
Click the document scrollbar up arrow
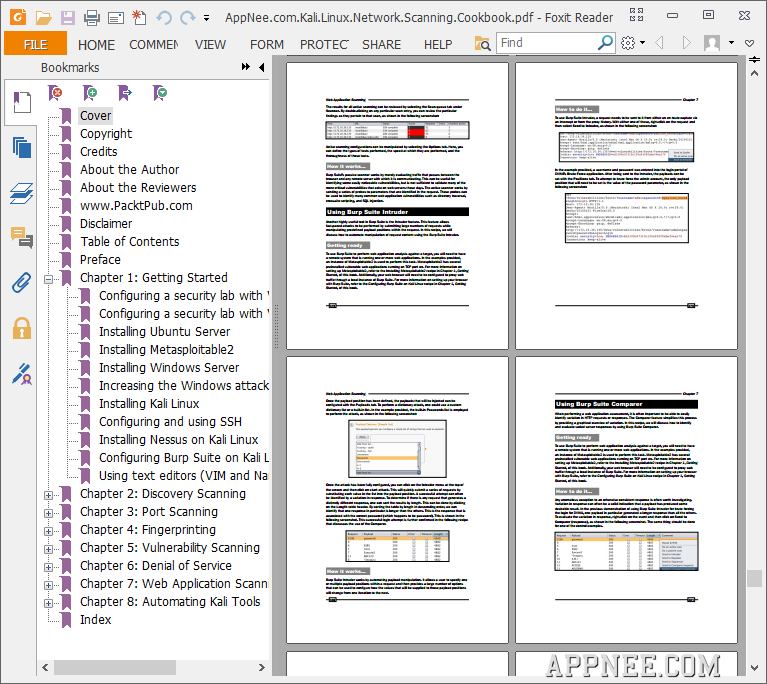click(x=754, y=73)
